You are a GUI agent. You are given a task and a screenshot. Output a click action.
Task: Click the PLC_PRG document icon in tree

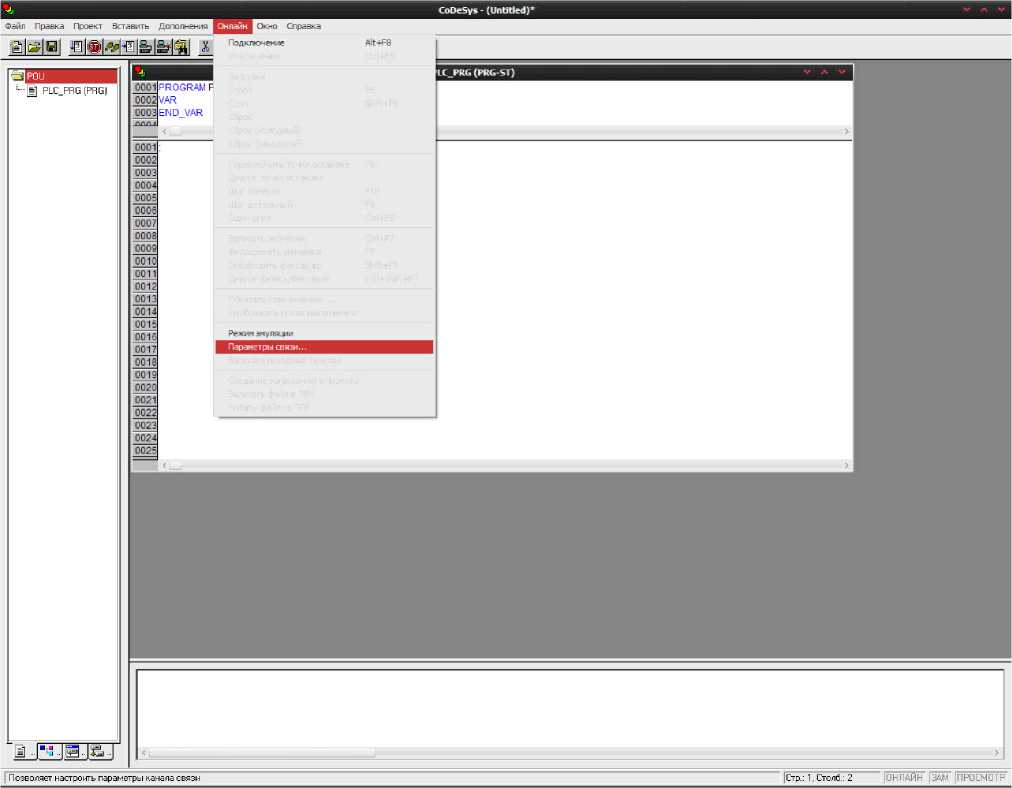tap(32, 91)
